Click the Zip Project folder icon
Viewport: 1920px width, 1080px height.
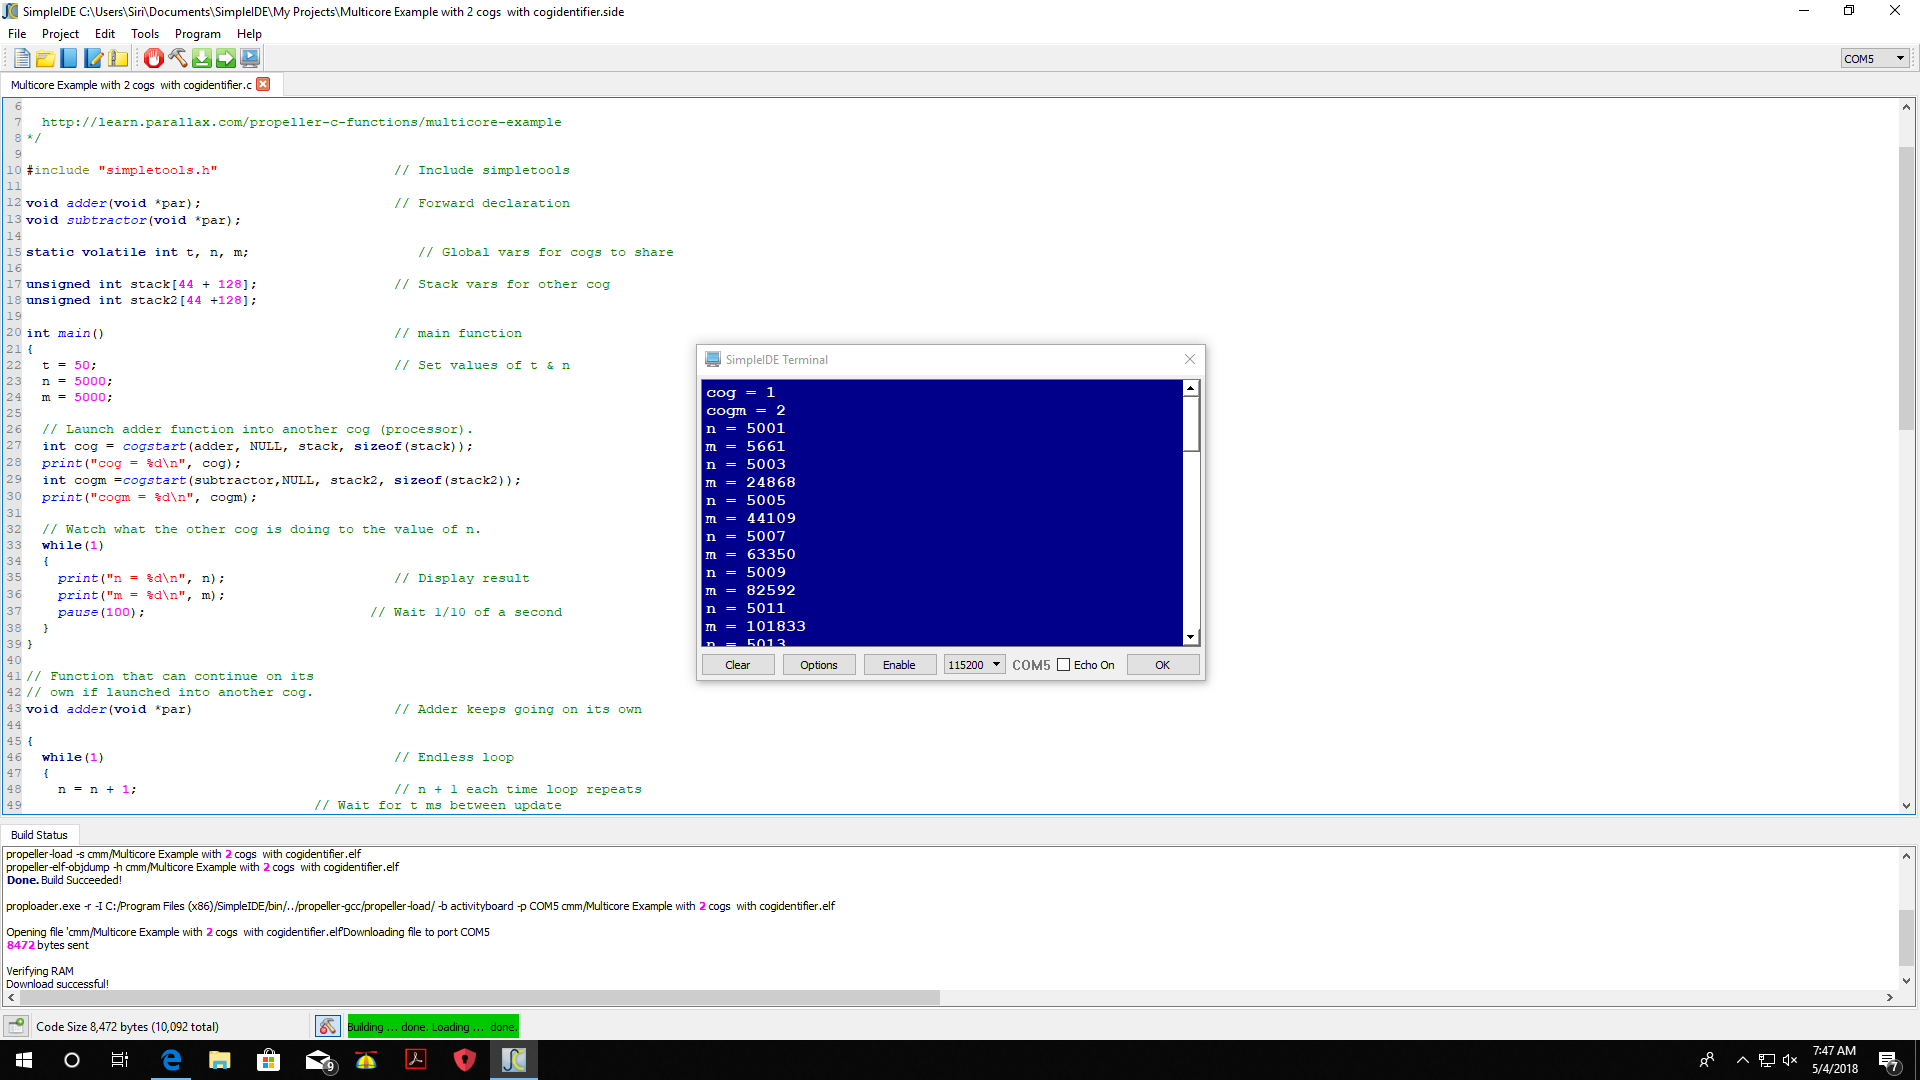click(118, 59)
